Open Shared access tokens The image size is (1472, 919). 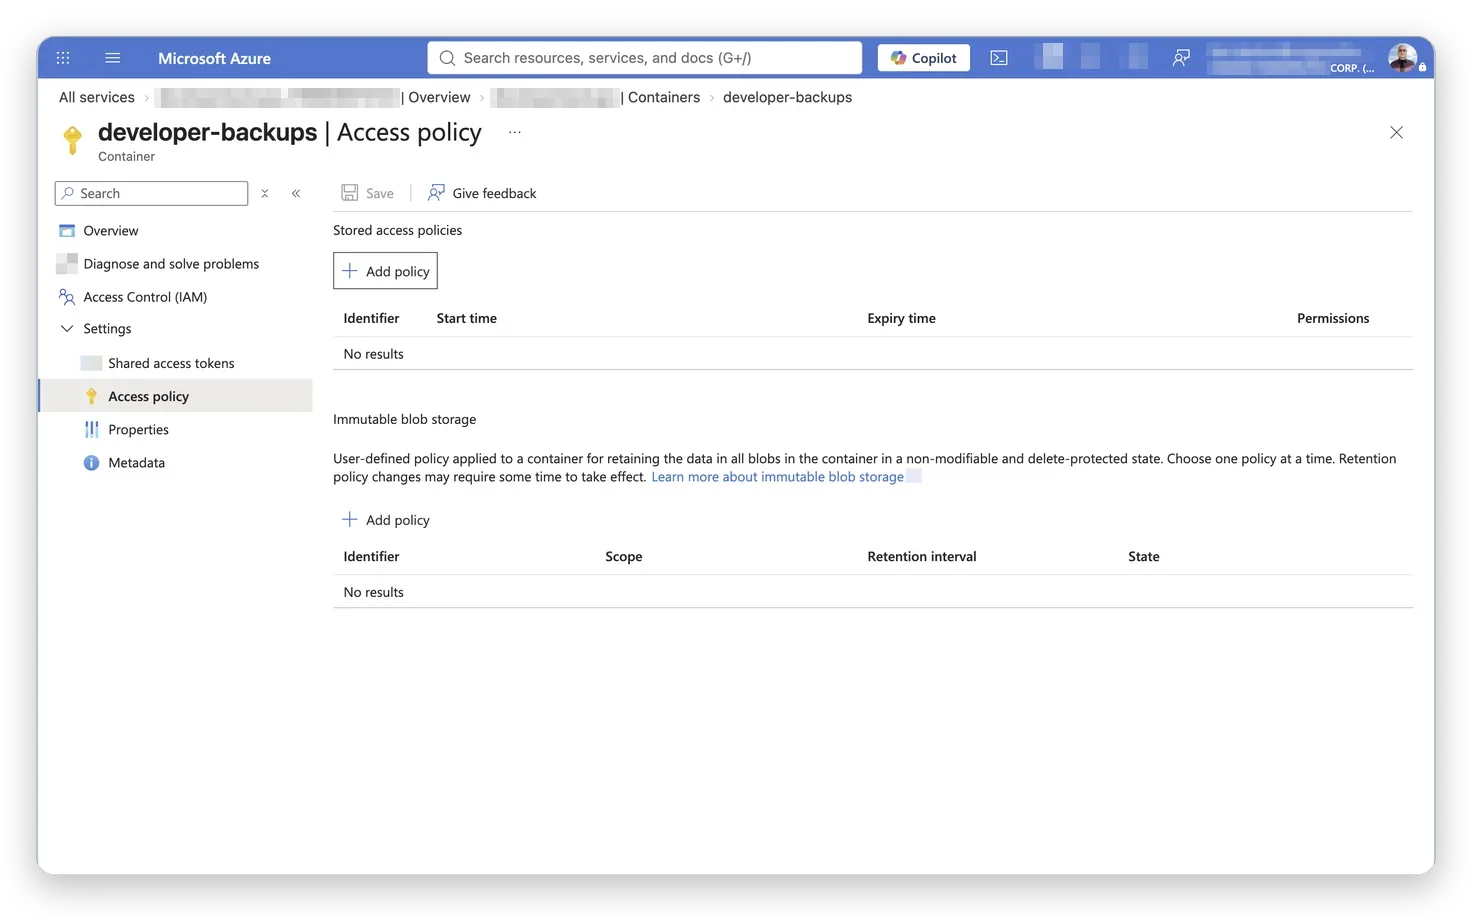coord(171,363)
